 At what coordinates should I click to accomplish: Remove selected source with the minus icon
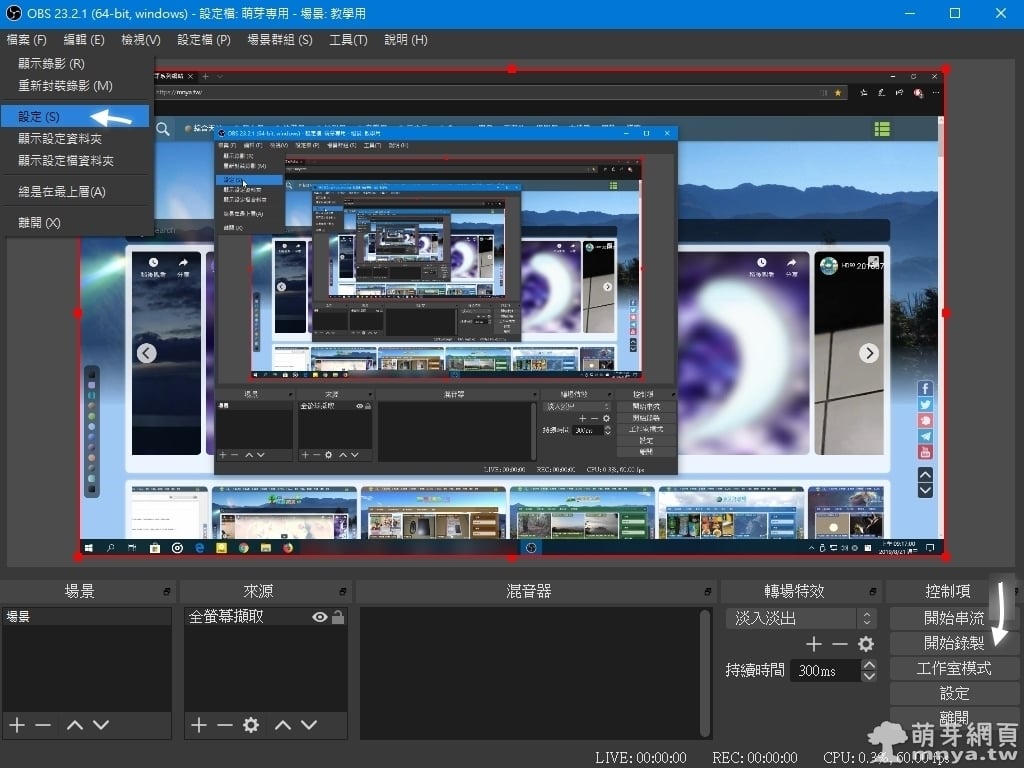click(x=225, y=725)
